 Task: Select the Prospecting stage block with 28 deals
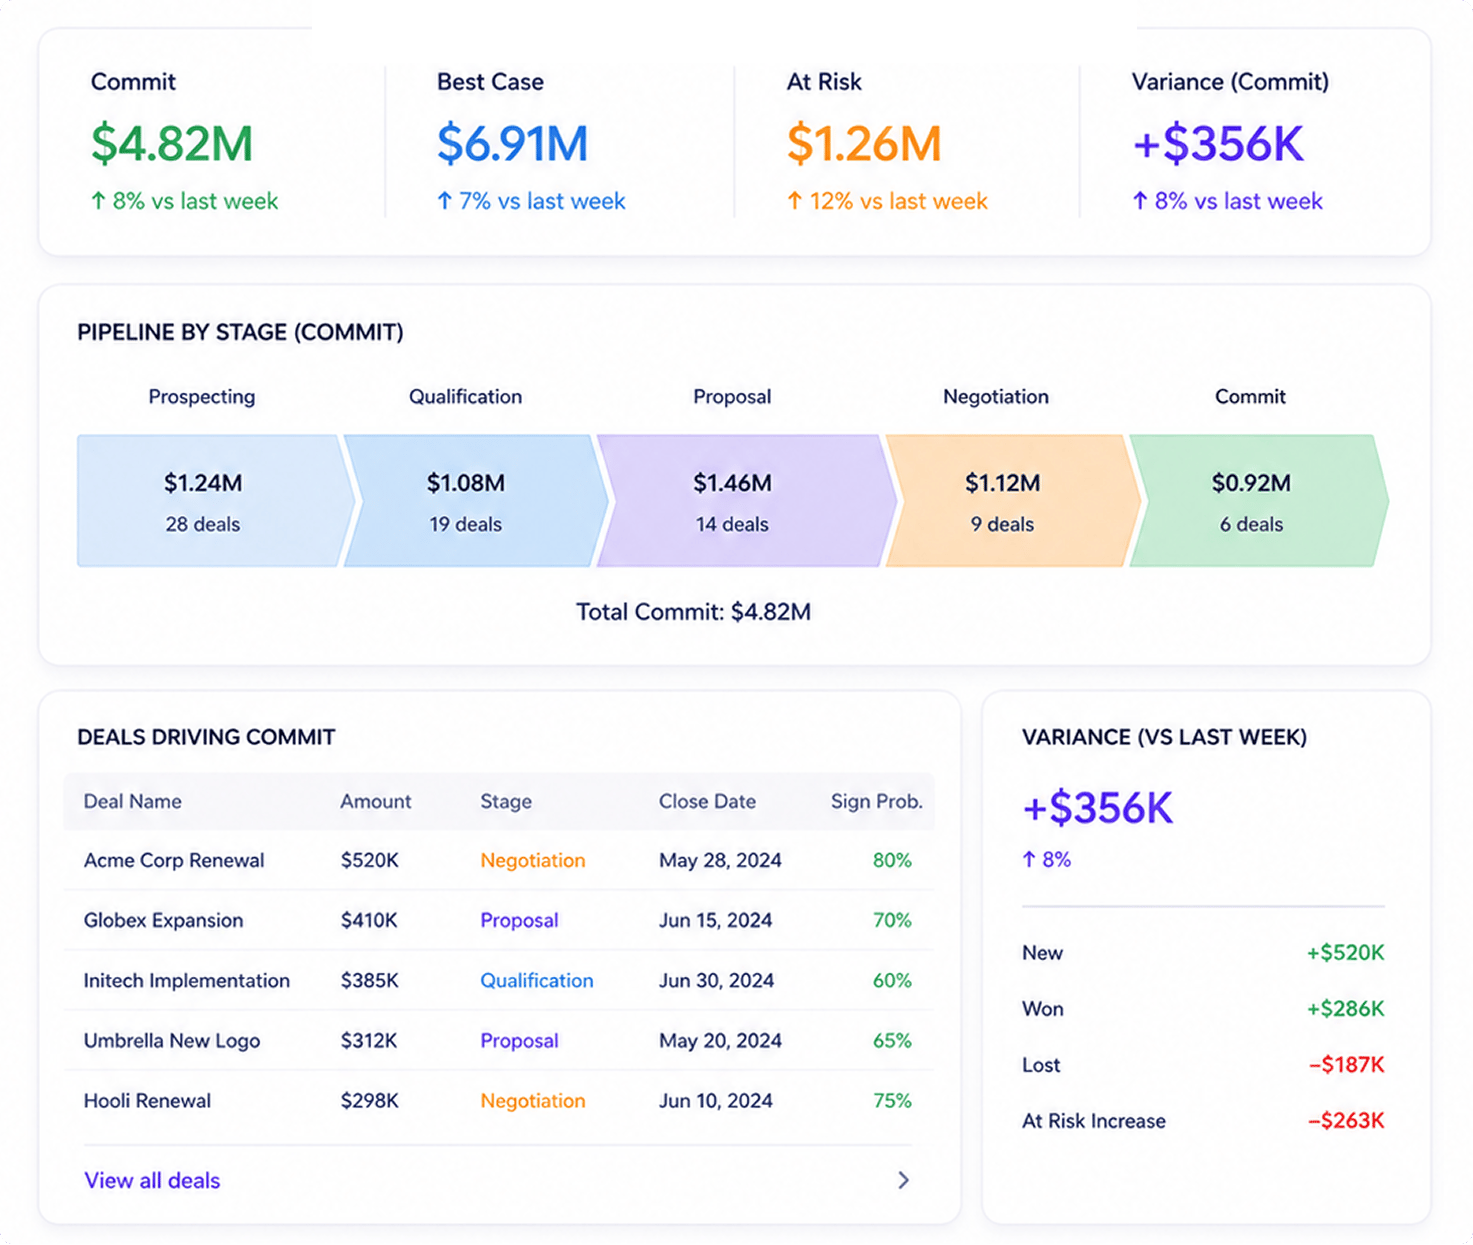click(215, 501)
